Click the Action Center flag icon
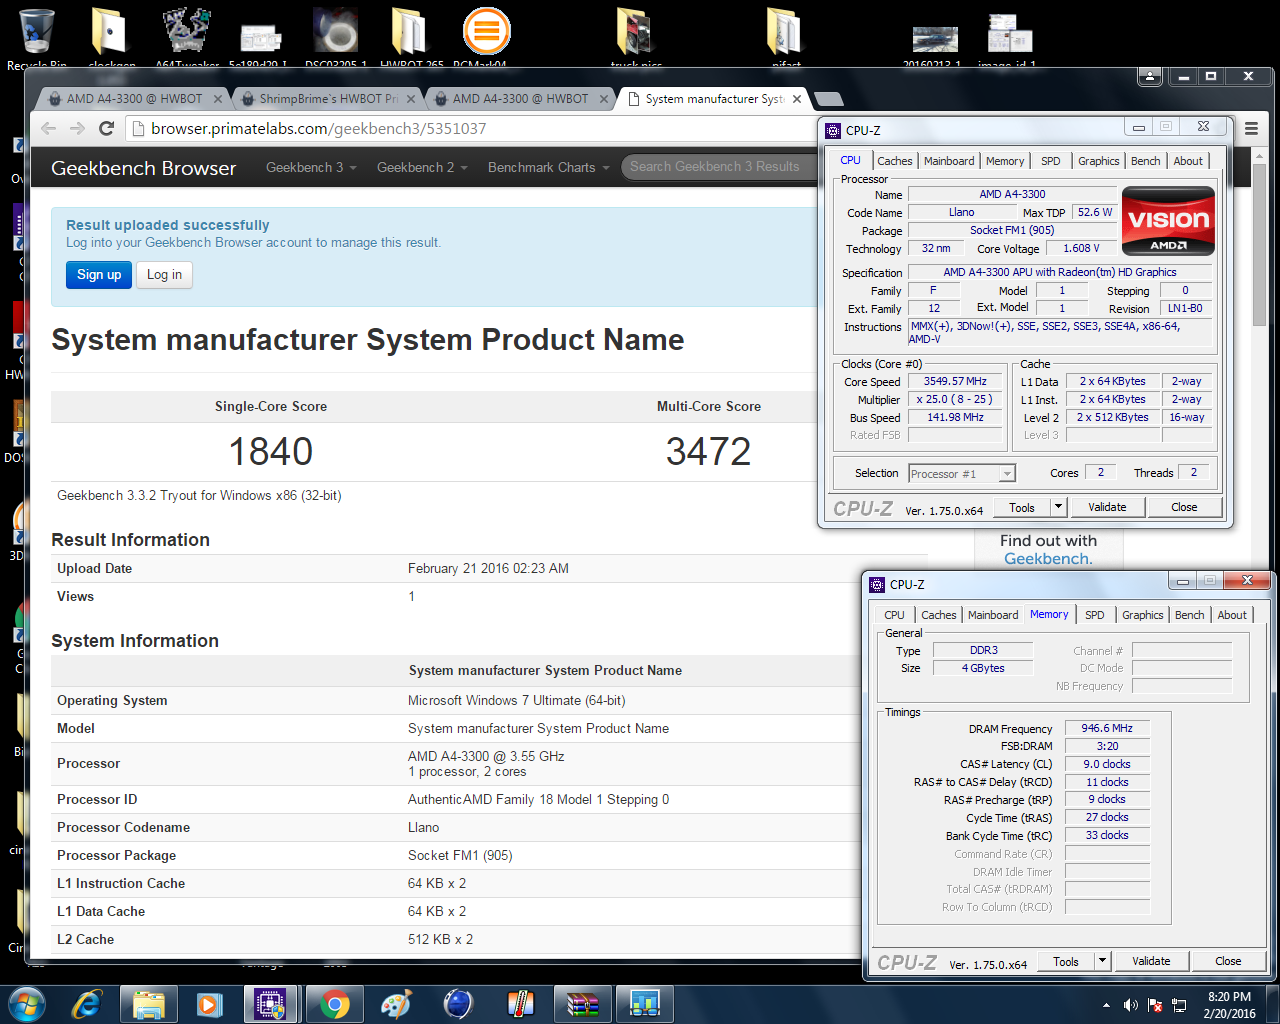This screenshot has height=1024, width=1280. tap(1155, 1005)
